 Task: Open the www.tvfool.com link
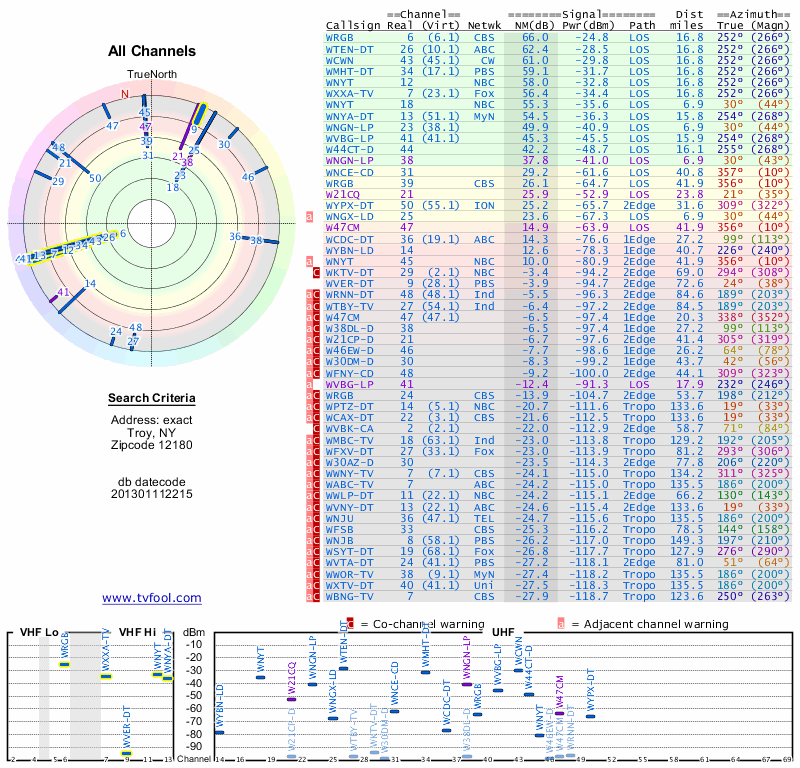pos(152,598)
